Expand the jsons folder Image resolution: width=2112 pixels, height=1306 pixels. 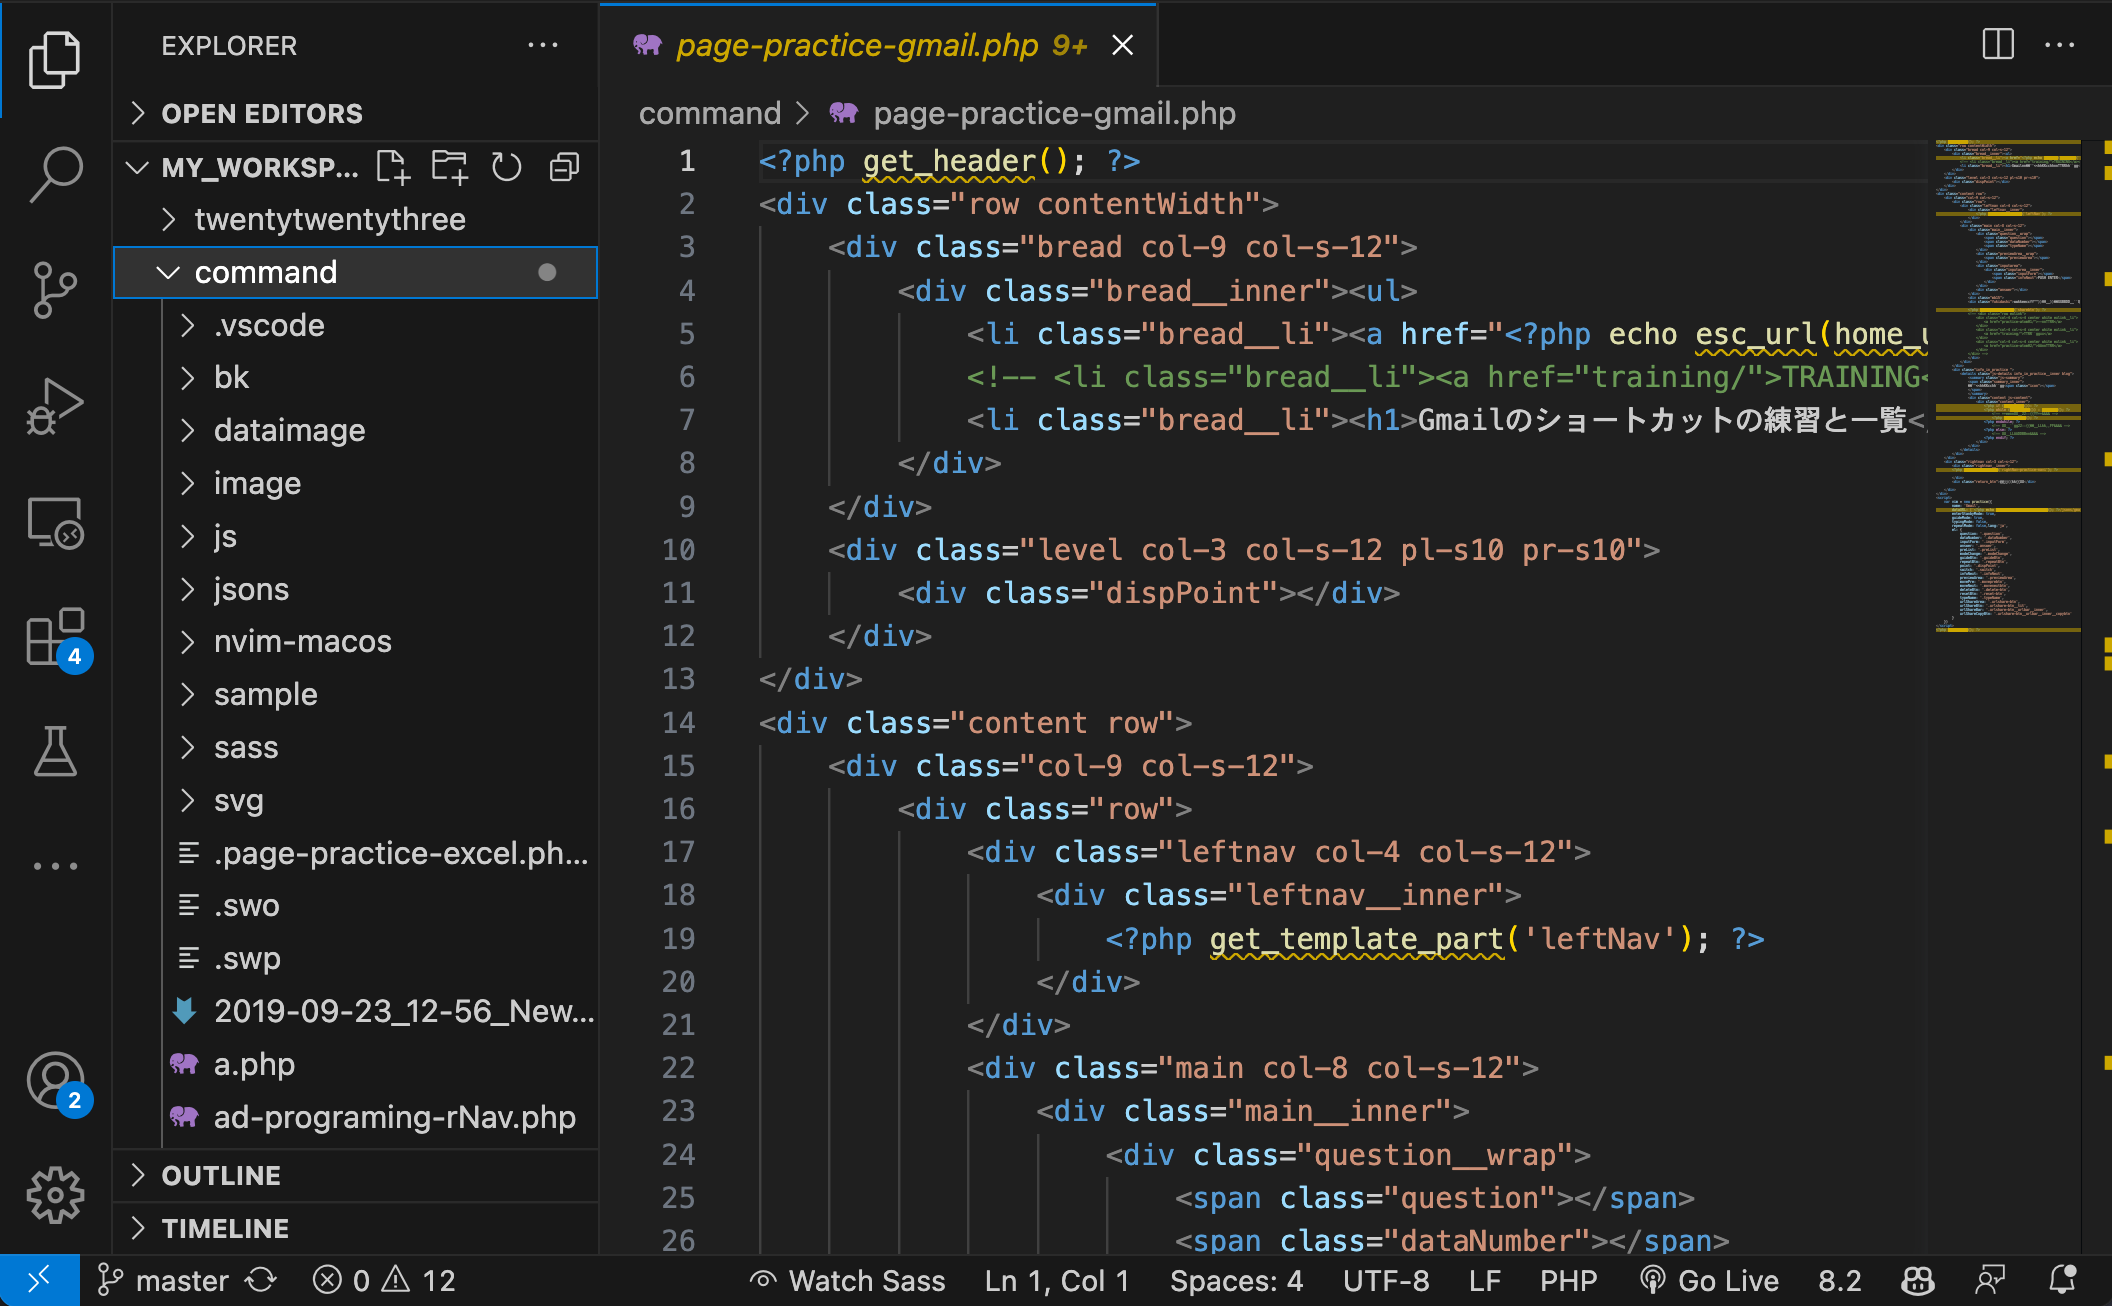[356, 589]
